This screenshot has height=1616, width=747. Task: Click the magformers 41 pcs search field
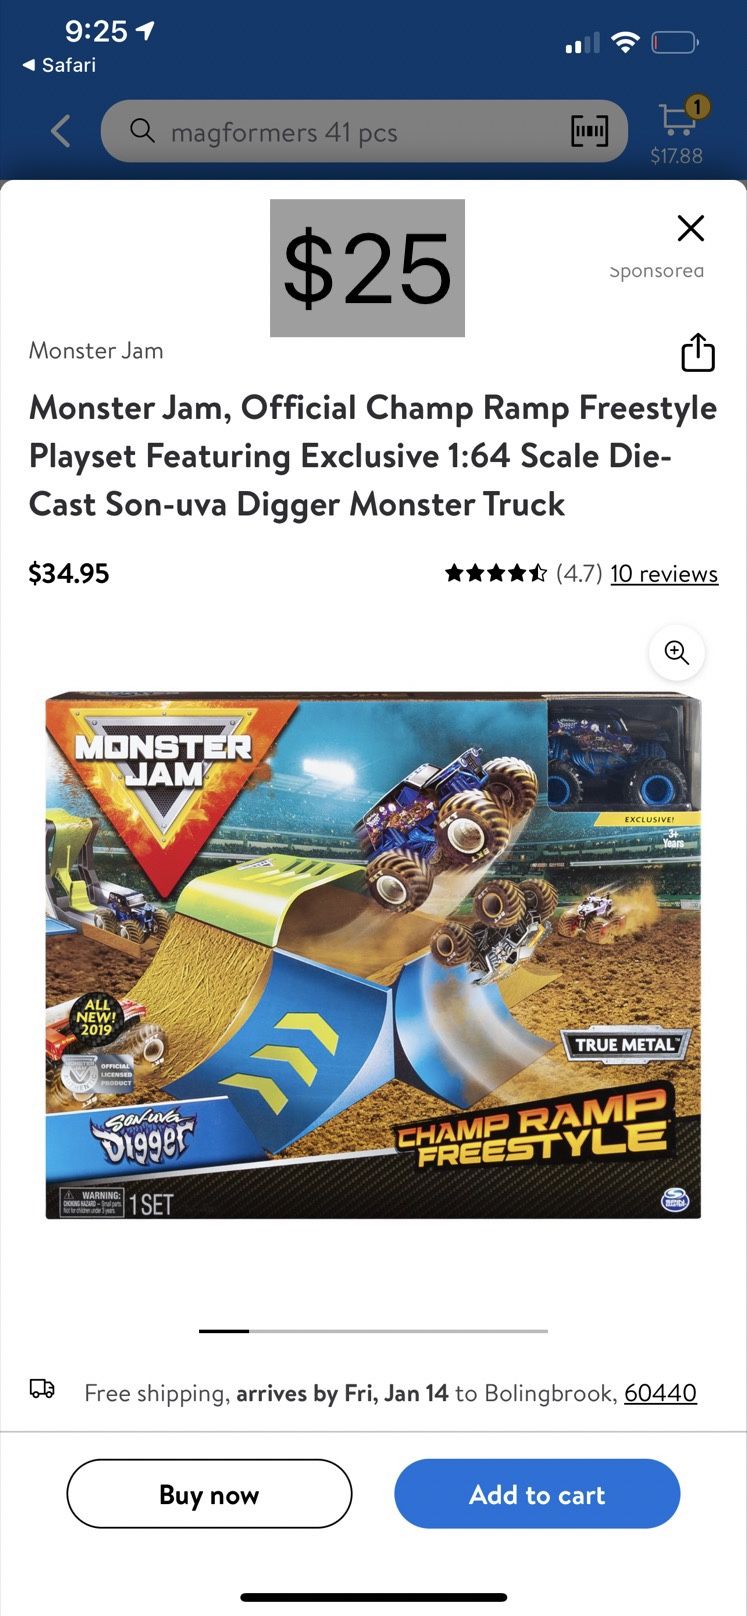[x=364, y=131]
